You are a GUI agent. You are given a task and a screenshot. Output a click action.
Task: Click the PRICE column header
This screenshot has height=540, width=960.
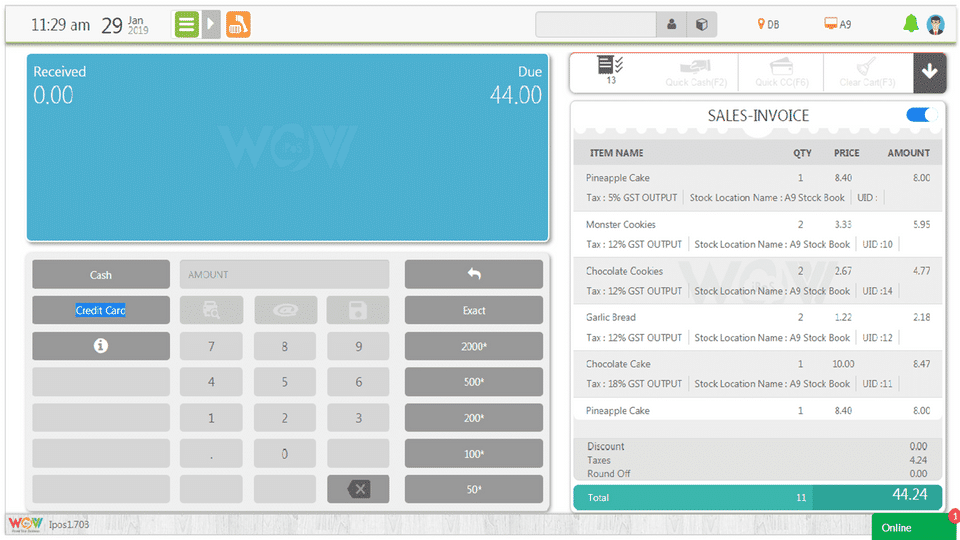coord(846,153)
